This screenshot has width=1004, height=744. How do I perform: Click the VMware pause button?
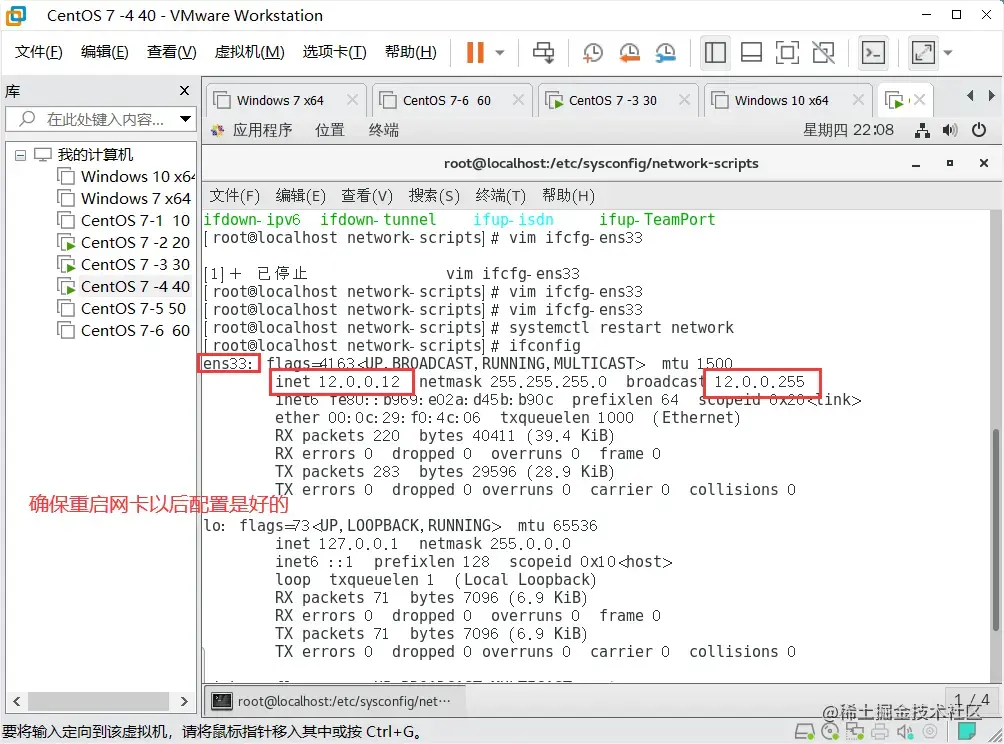(475, 53)
